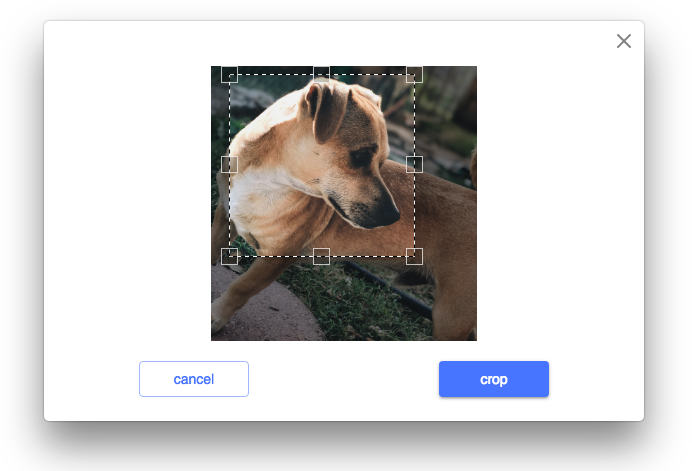Click the cancel button
The image size is (692, 471).
(x=194, y=379)
